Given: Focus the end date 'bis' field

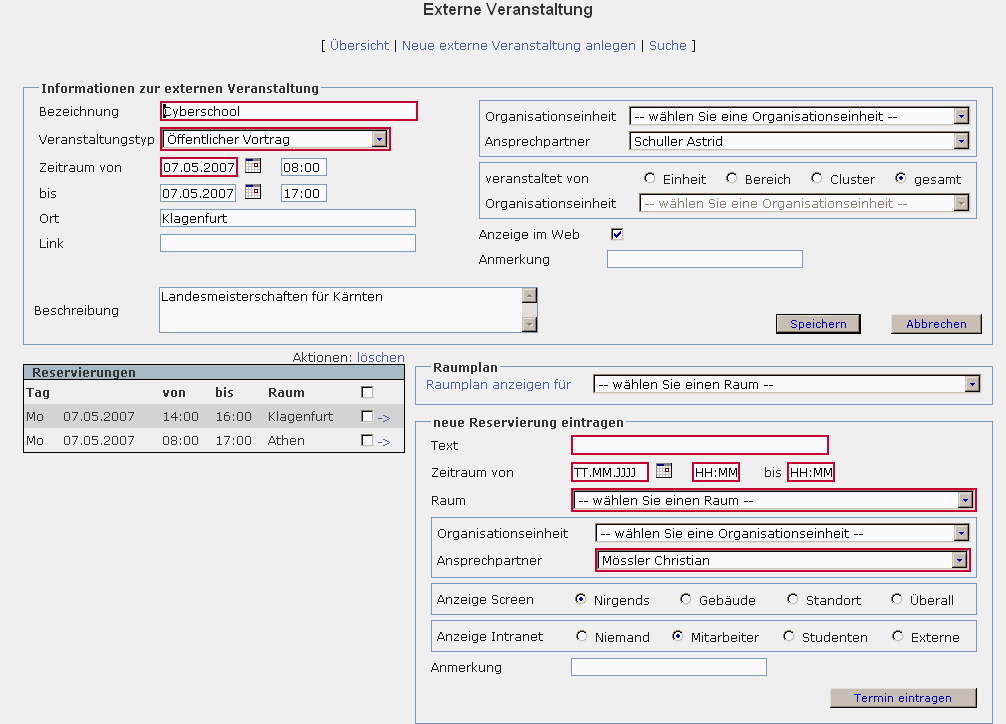Looking at the screenshot, I should coord(198,193).
